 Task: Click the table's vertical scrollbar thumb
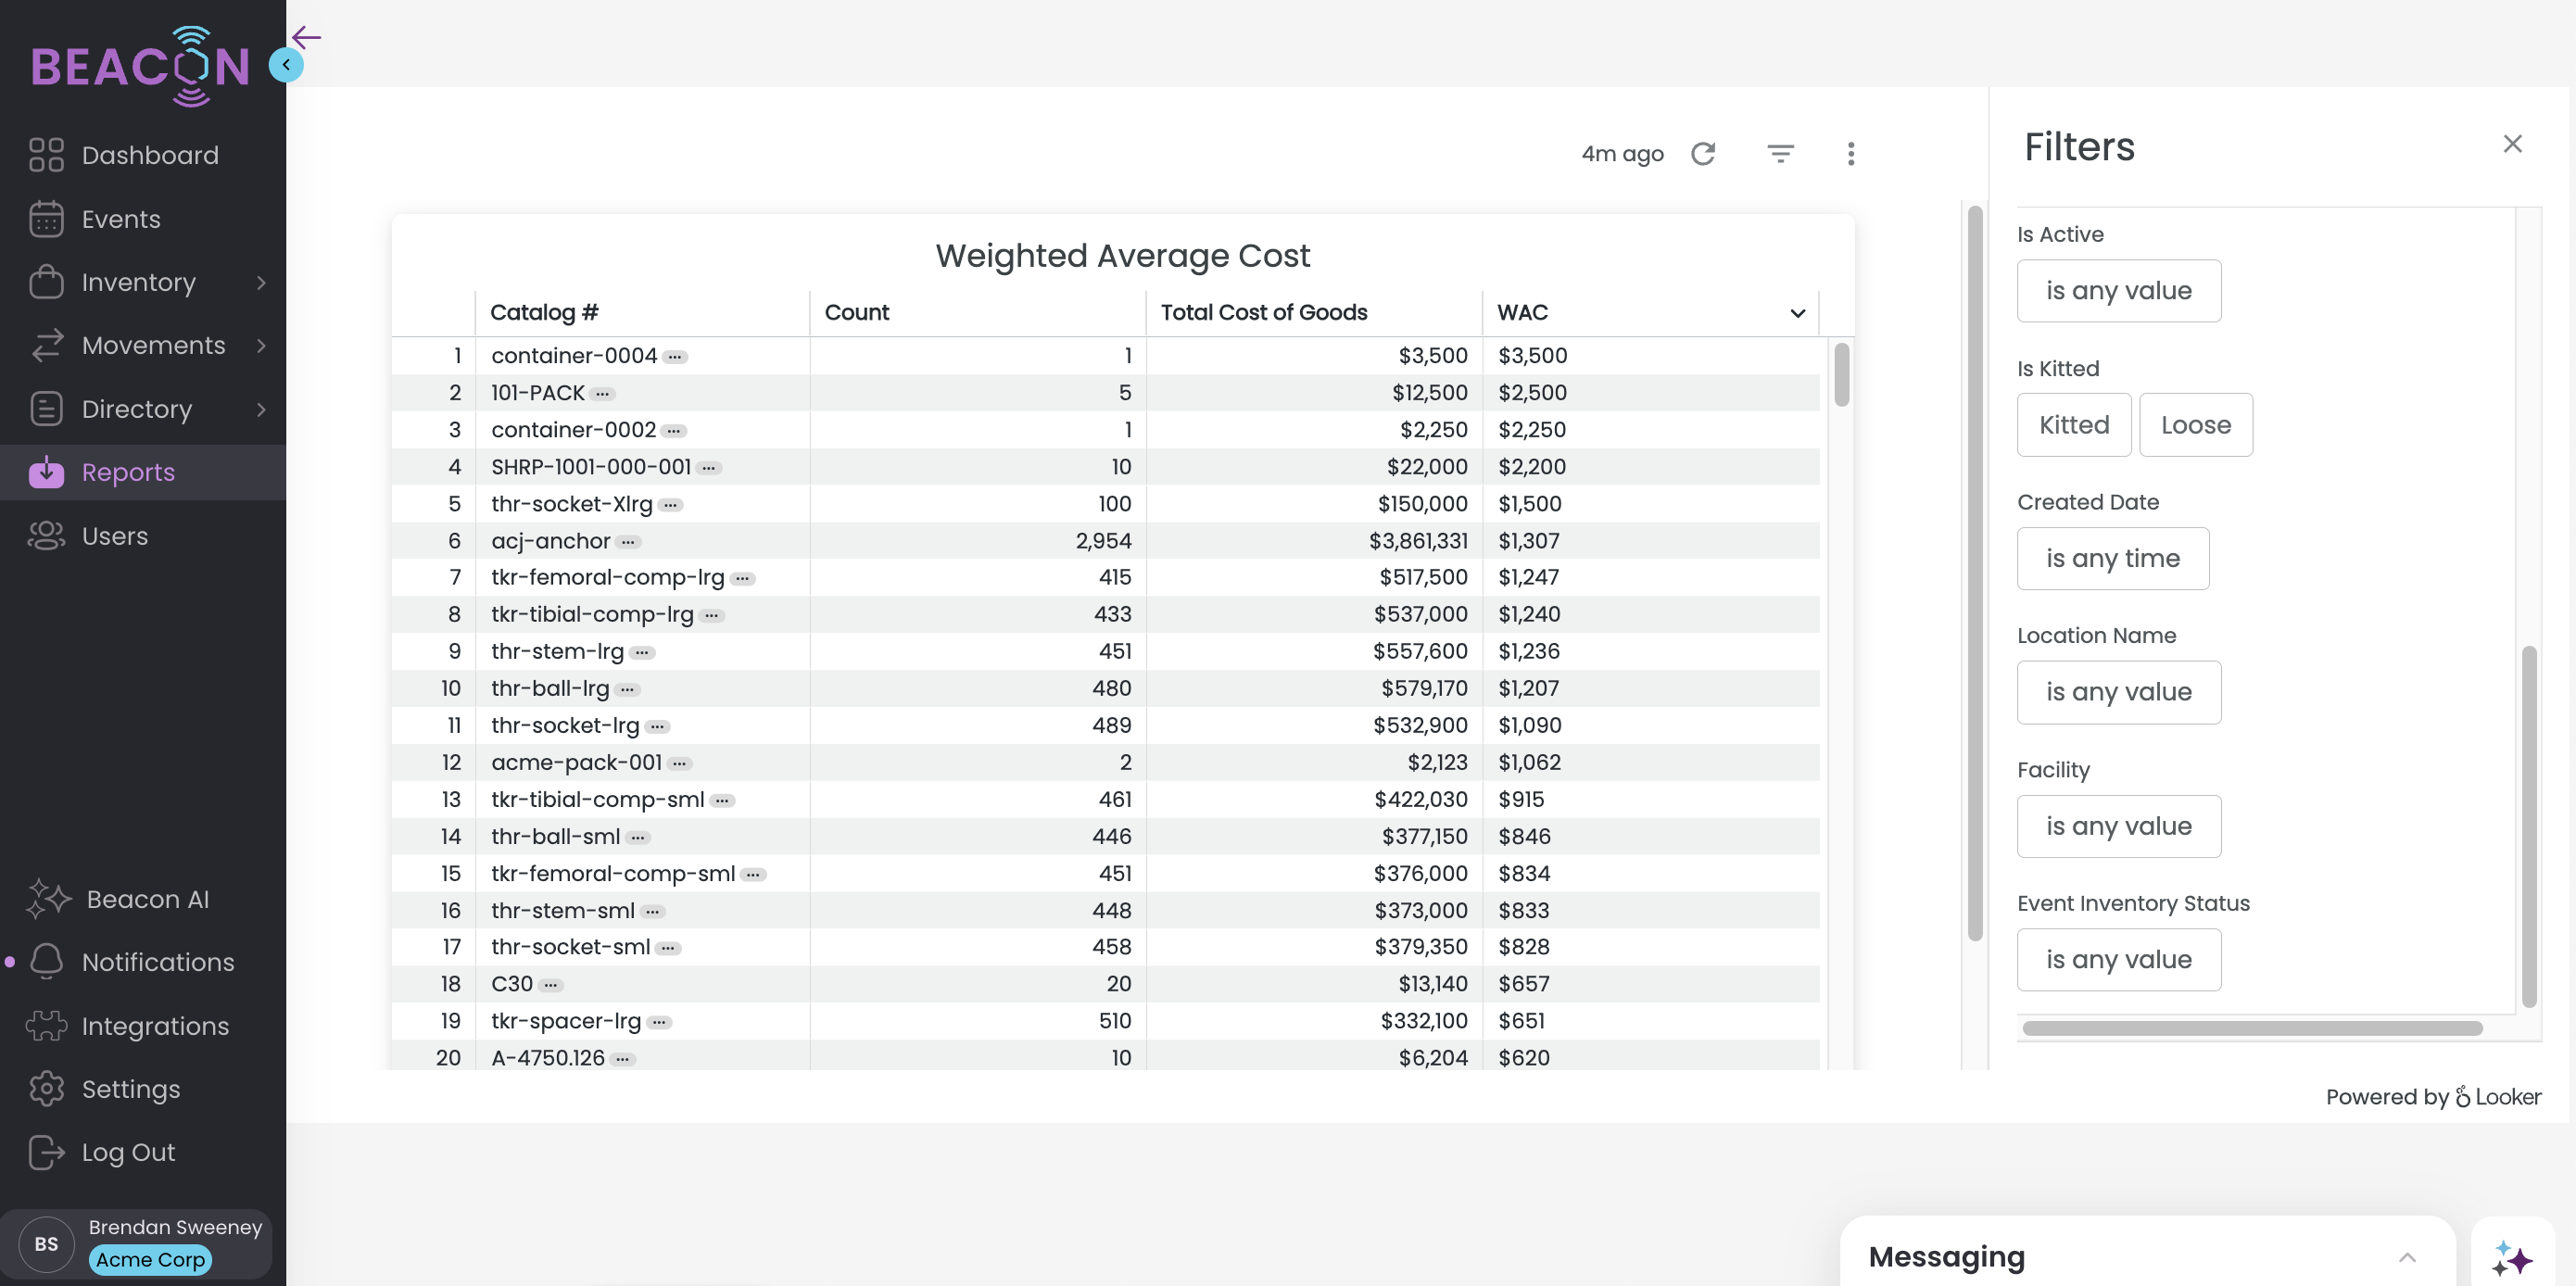point(1841,374)
